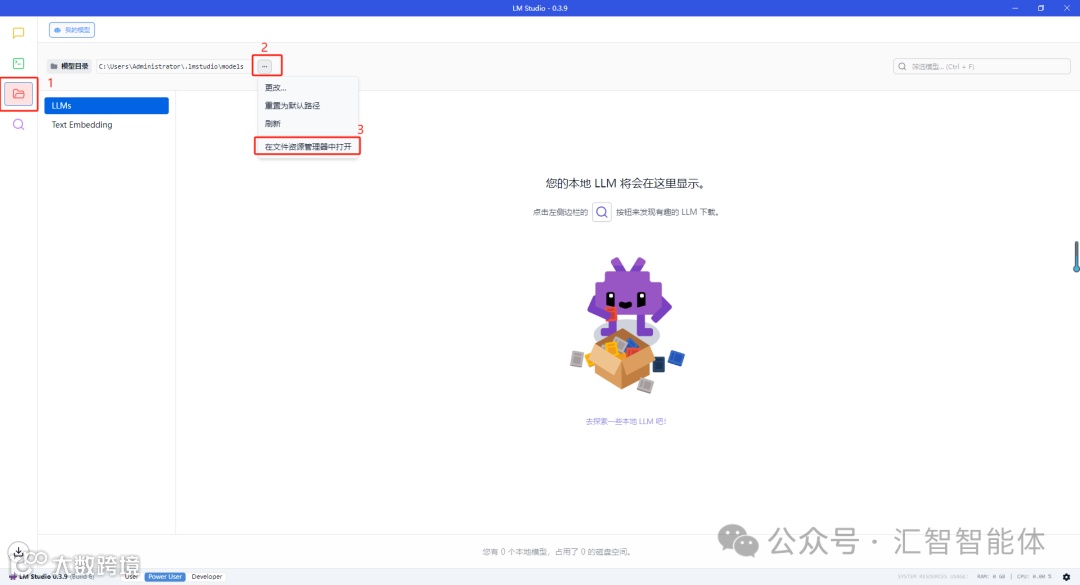Open the Chat section in sidebar
This screenshot has width=1080, height=585.
pos(19,33)
